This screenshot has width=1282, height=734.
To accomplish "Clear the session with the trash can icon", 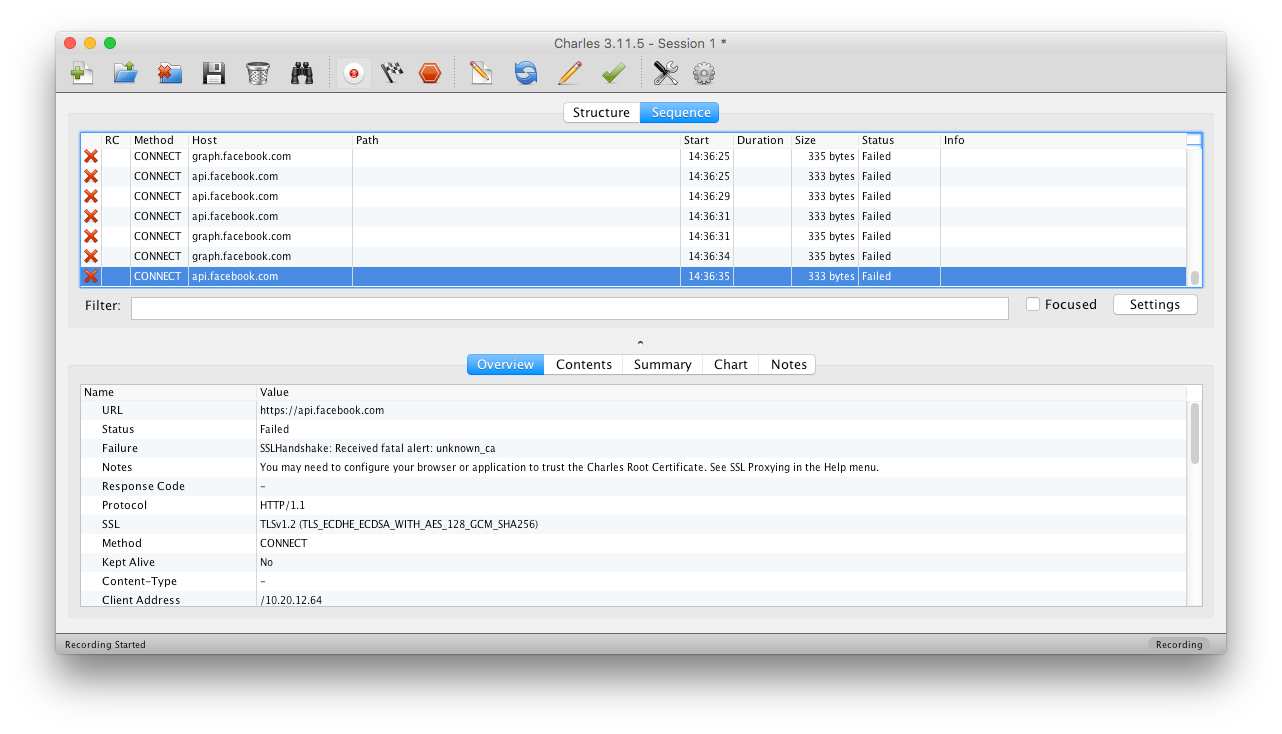I will click(x=258, y=73).
